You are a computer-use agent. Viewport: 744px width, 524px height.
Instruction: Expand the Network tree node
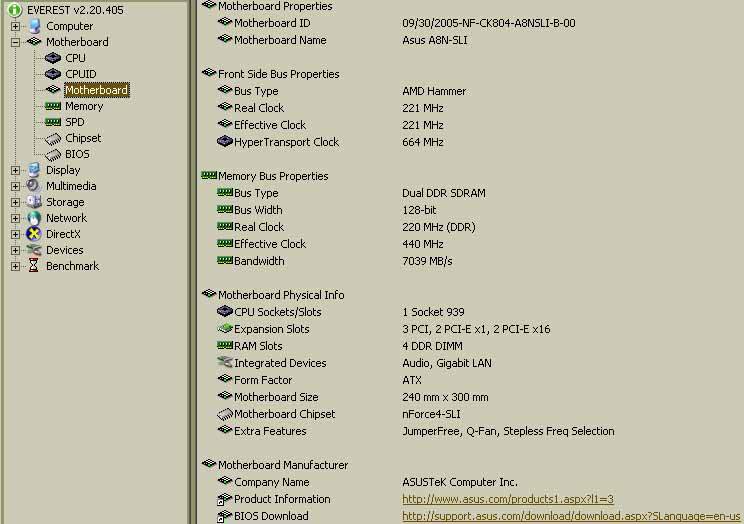coord(15,218)
